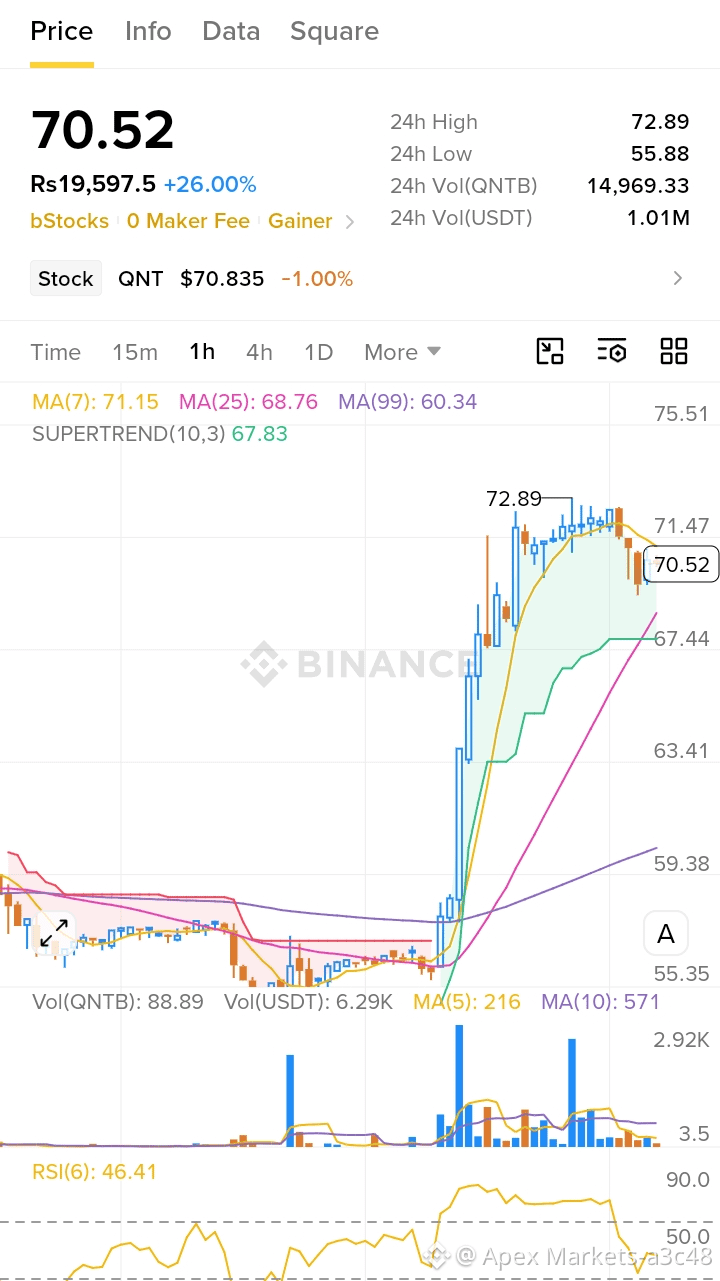Select the 4h interval

pyautogui.click(x=259, y=352)
